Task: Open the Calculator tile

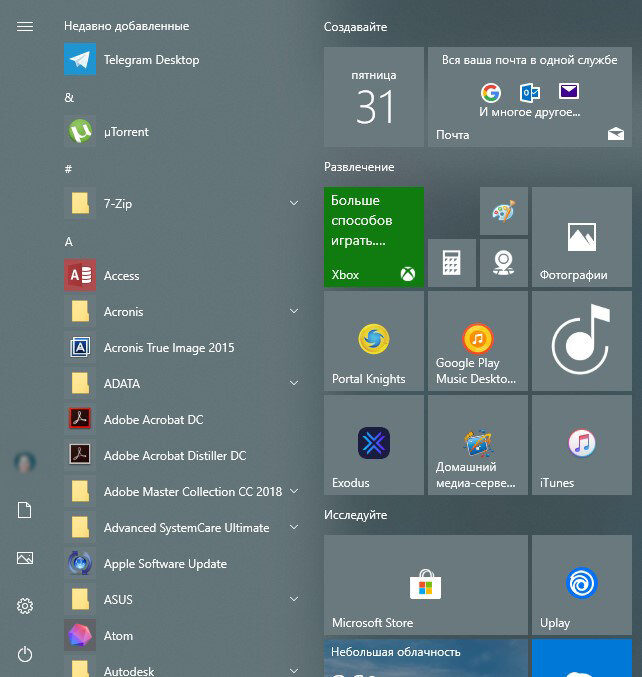Action: tap(452, 263)
